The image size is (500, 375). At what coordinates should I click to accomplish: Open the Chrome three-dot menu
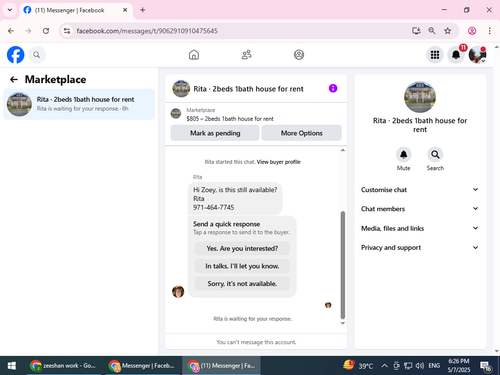point(489,31)
